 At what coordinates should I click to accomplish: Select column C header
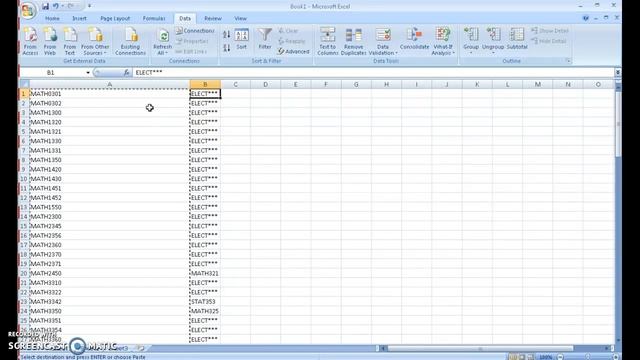tap(236, 84)
